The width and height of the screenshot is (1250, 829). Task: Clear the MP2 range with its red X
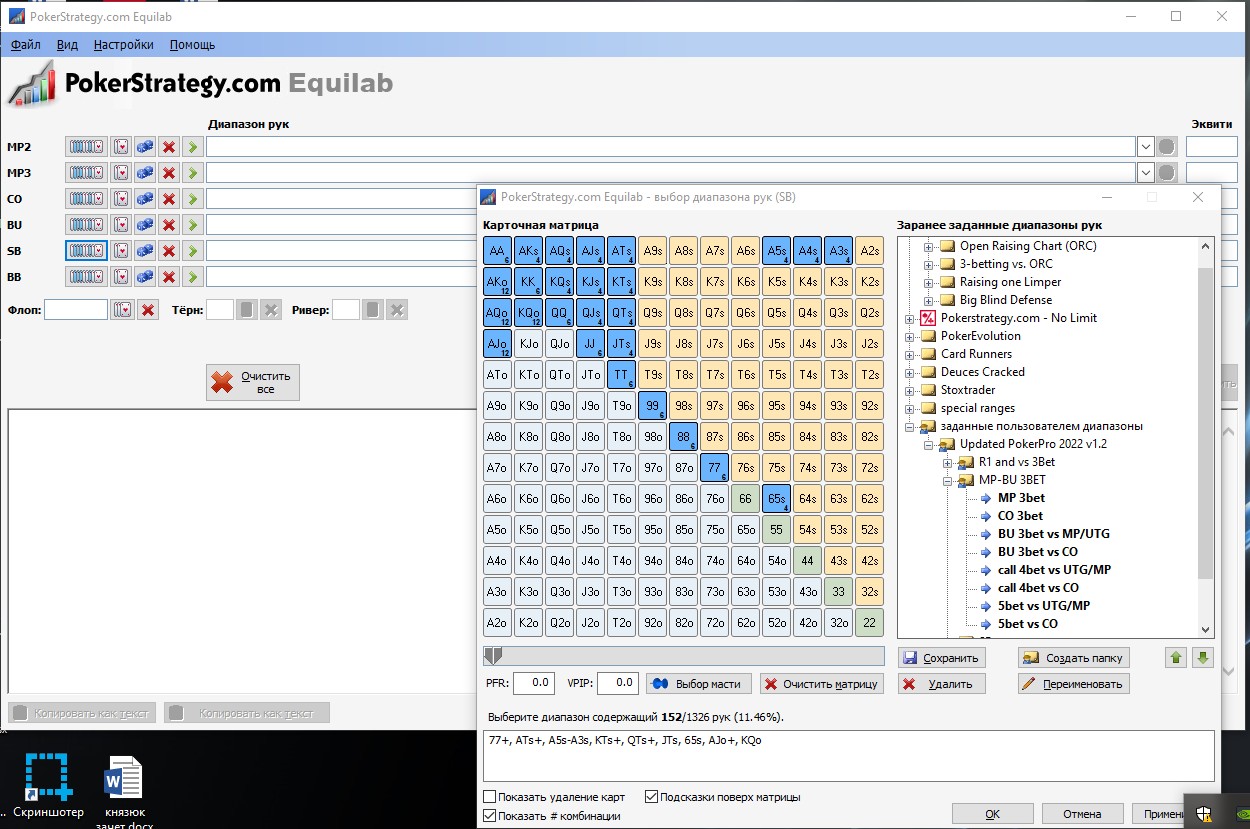pos(169,147)
